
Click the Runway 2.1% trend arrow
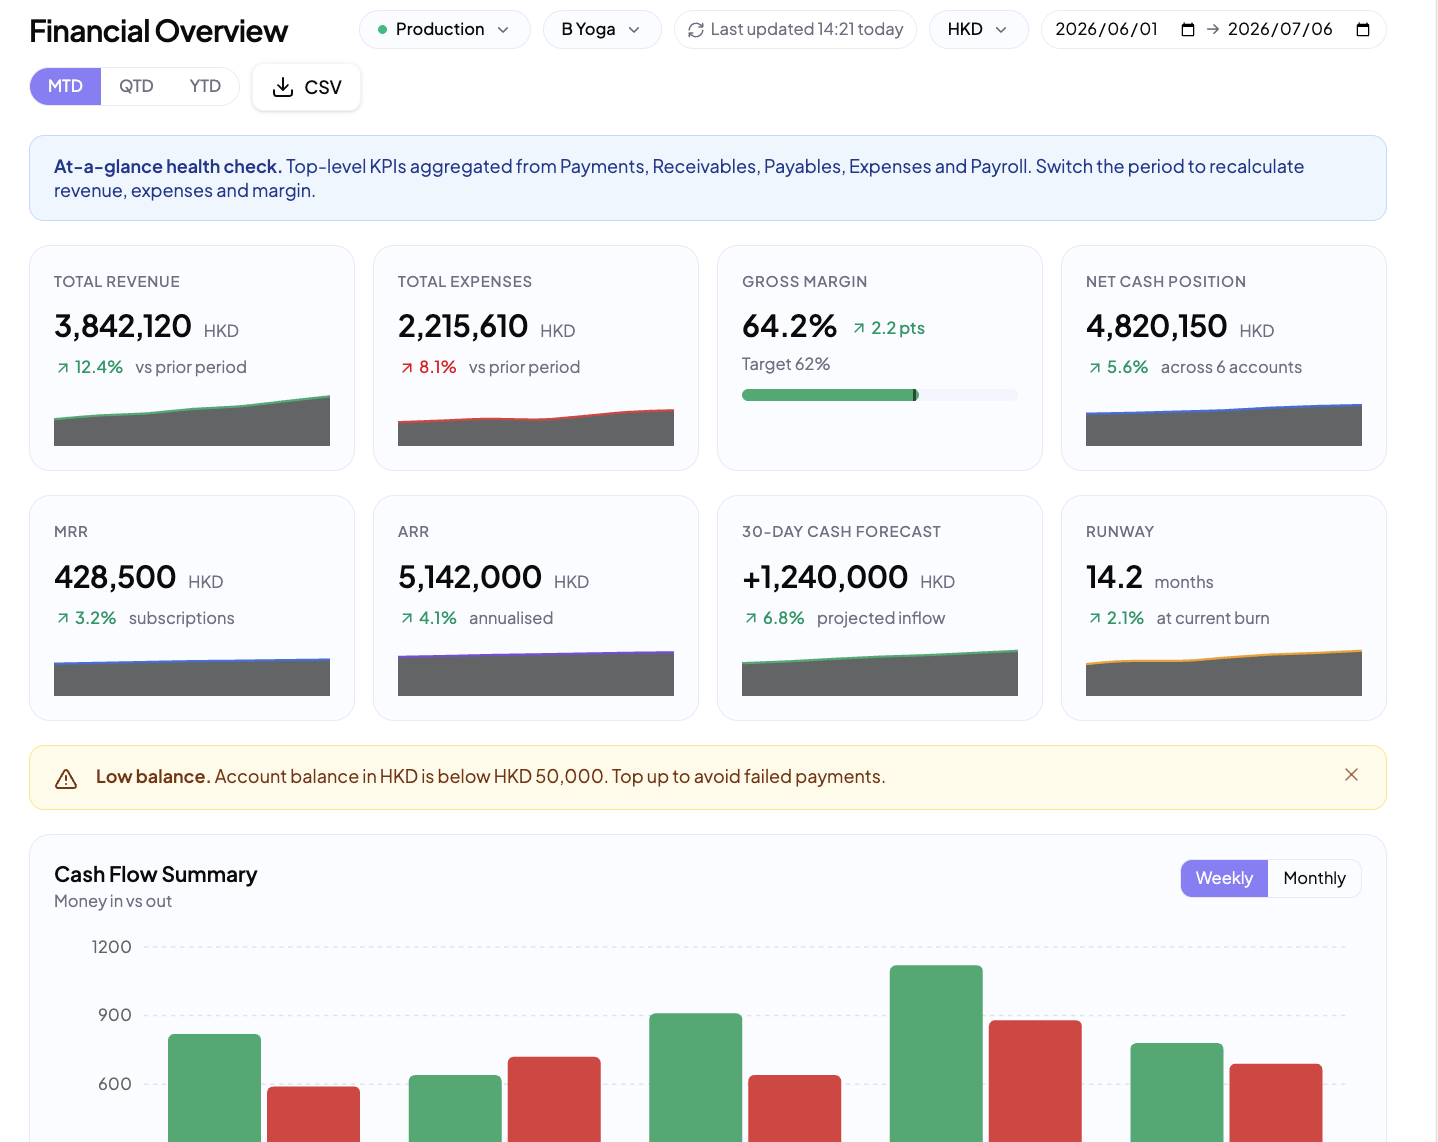[1095, 619]
